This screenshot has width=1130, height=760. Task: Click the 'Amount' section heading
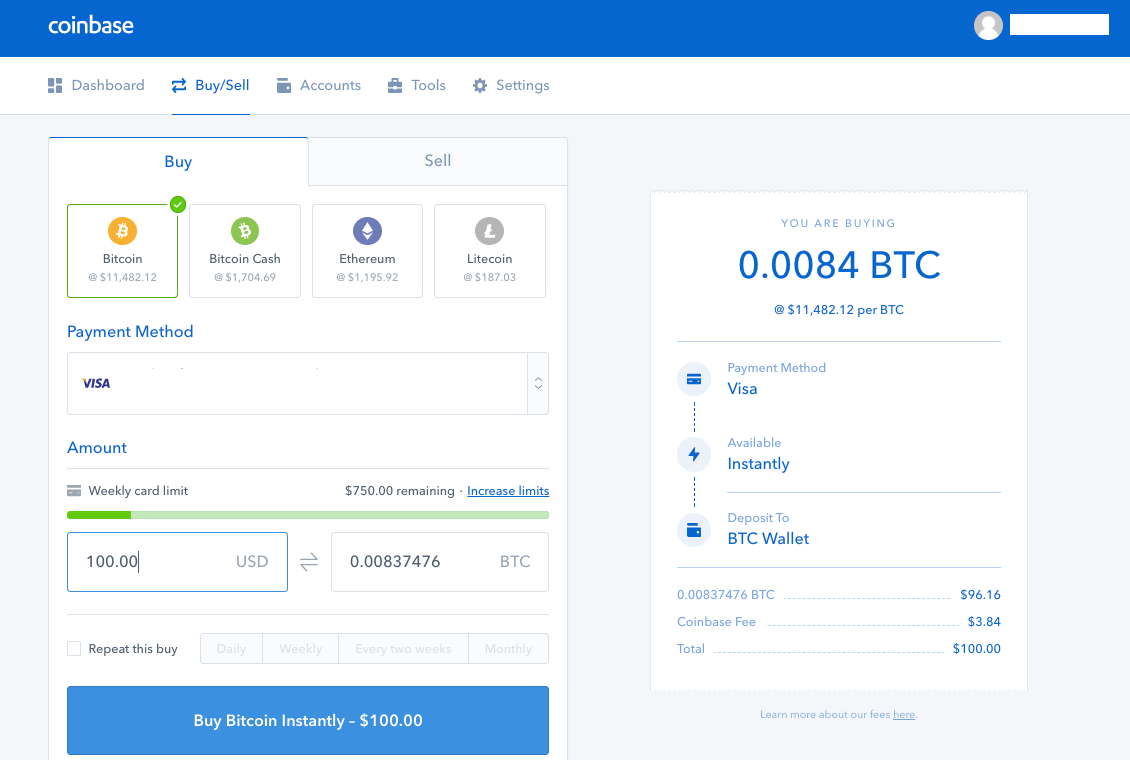[x=97, y=447]
